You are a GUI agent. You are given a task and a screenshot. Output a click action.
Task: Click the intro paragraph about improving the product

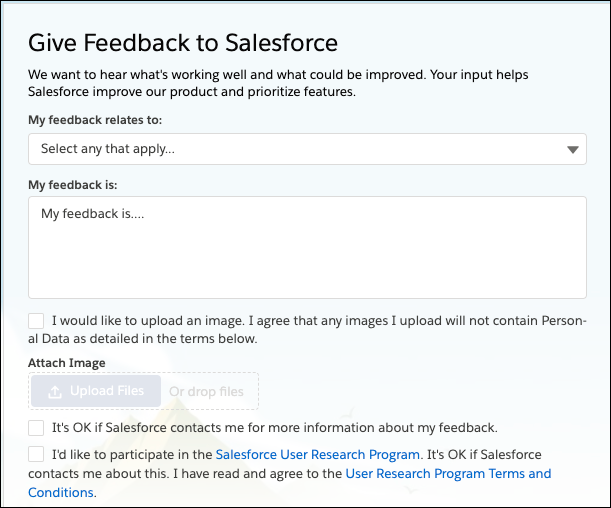click(278, 84)
